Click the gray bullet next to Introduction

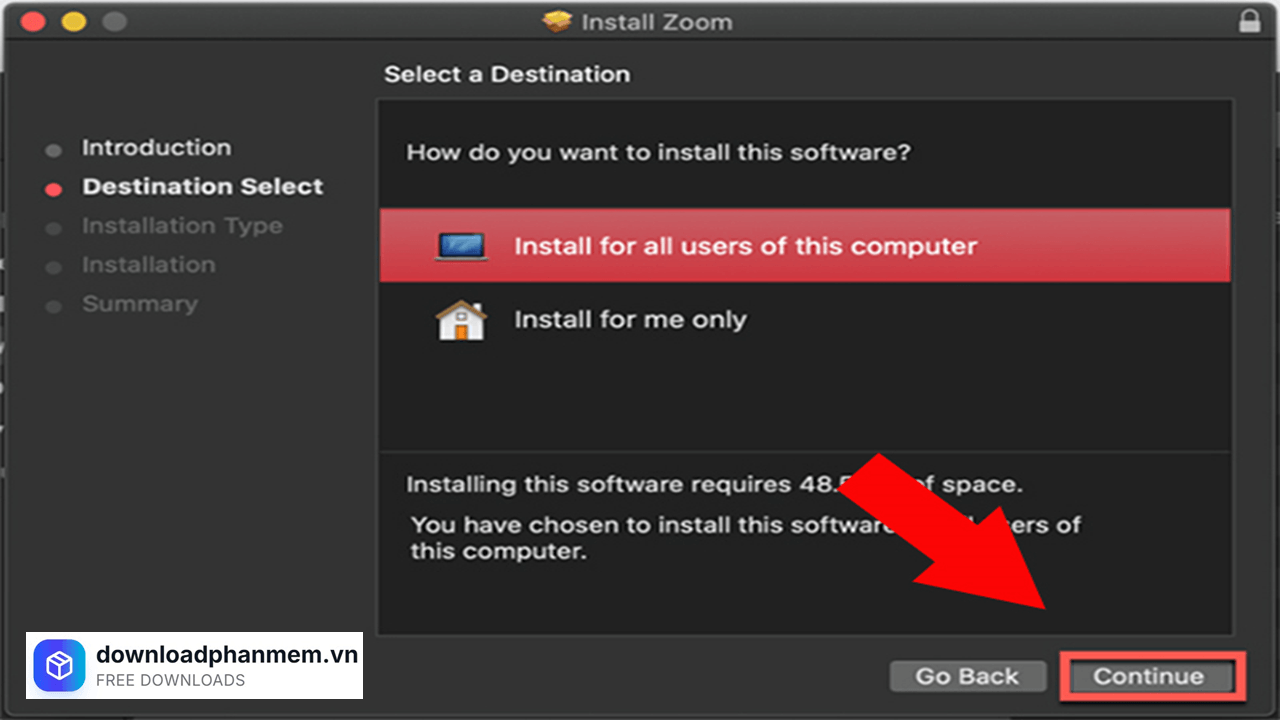click(54, 150)
